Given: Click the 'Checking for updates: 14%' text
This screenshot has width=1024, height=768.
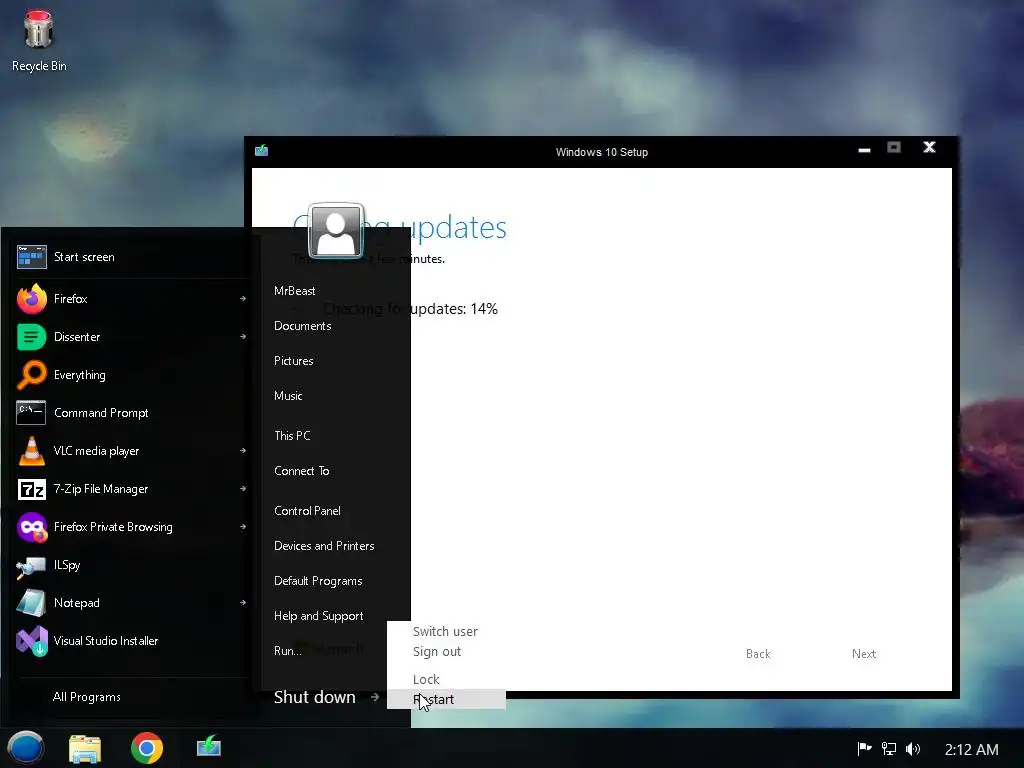Looking at the screenshot, I should coord(410,309).
